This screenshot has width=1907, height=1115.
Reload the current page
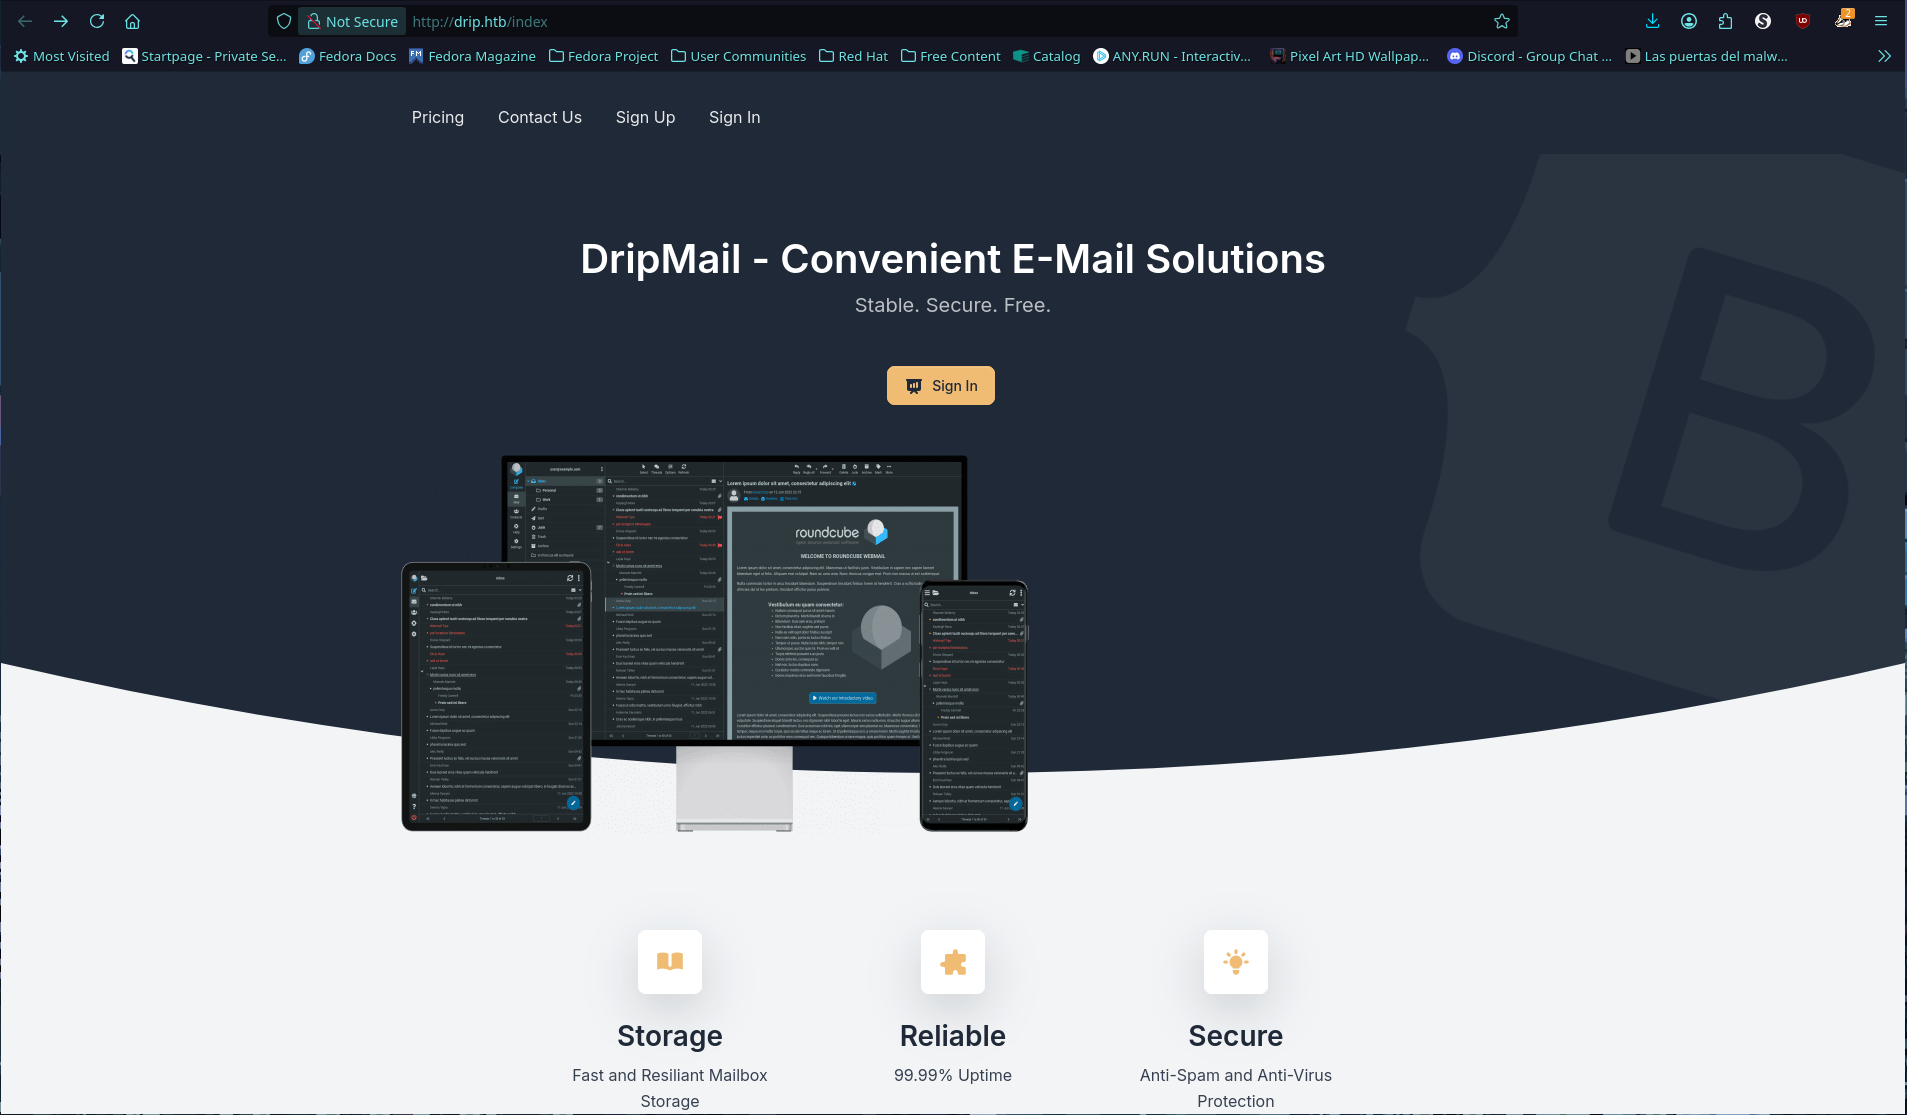click(97, 21)
